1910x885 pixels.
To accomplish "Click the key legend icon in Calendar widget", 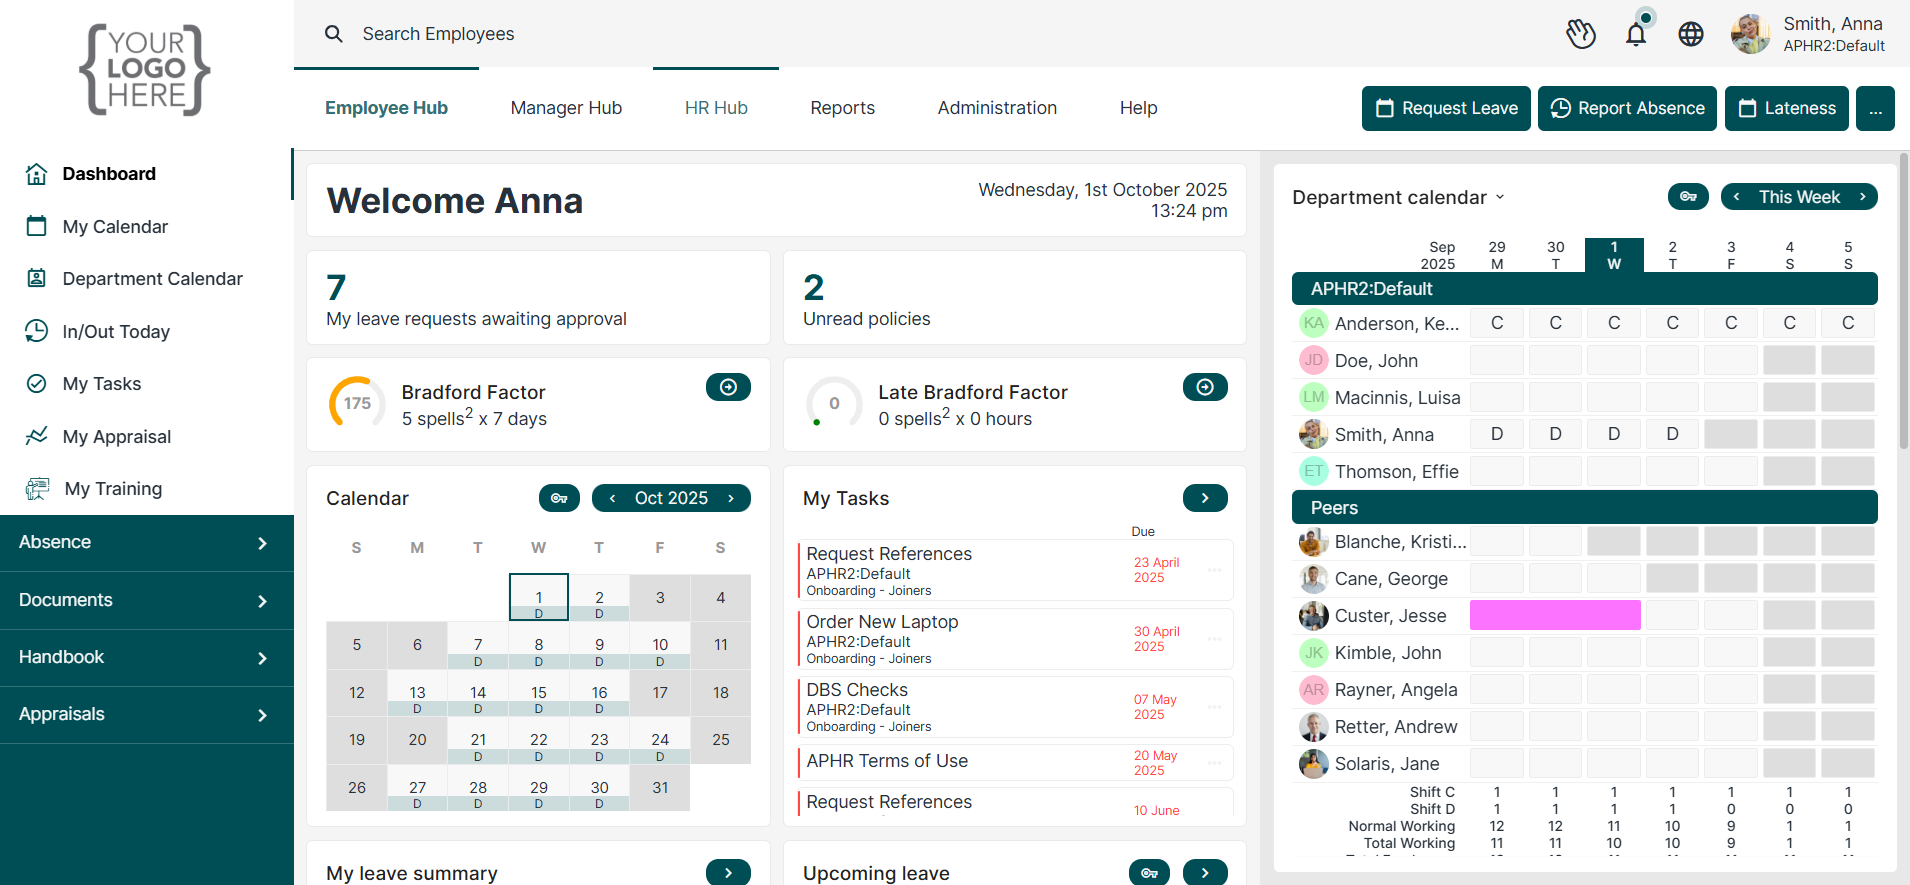I will tap(559, 498).
